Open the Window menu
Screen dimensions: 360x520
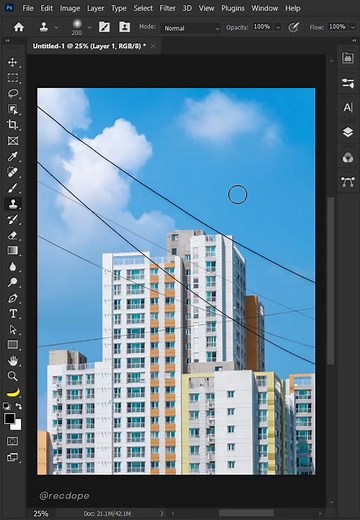pos(265,8)
